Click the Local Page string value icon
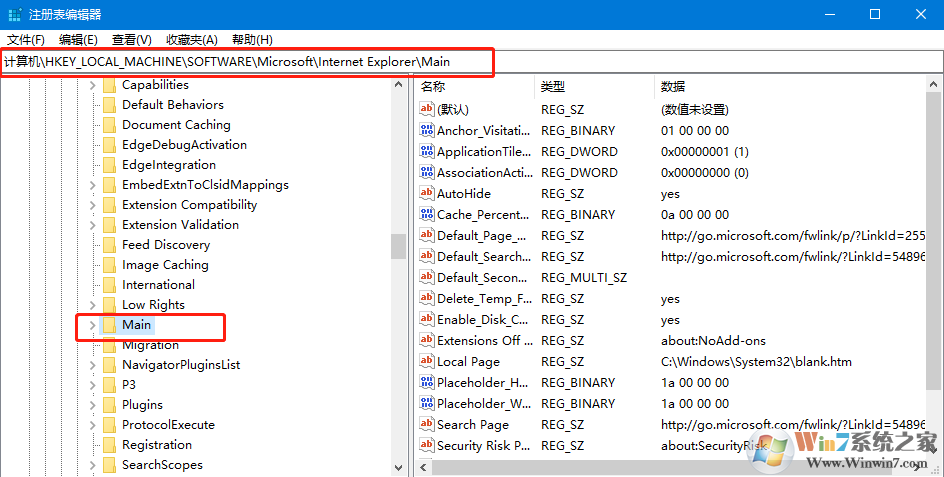Image resolution: width=944 pixels, height=477 pixels. click(427, 362)
